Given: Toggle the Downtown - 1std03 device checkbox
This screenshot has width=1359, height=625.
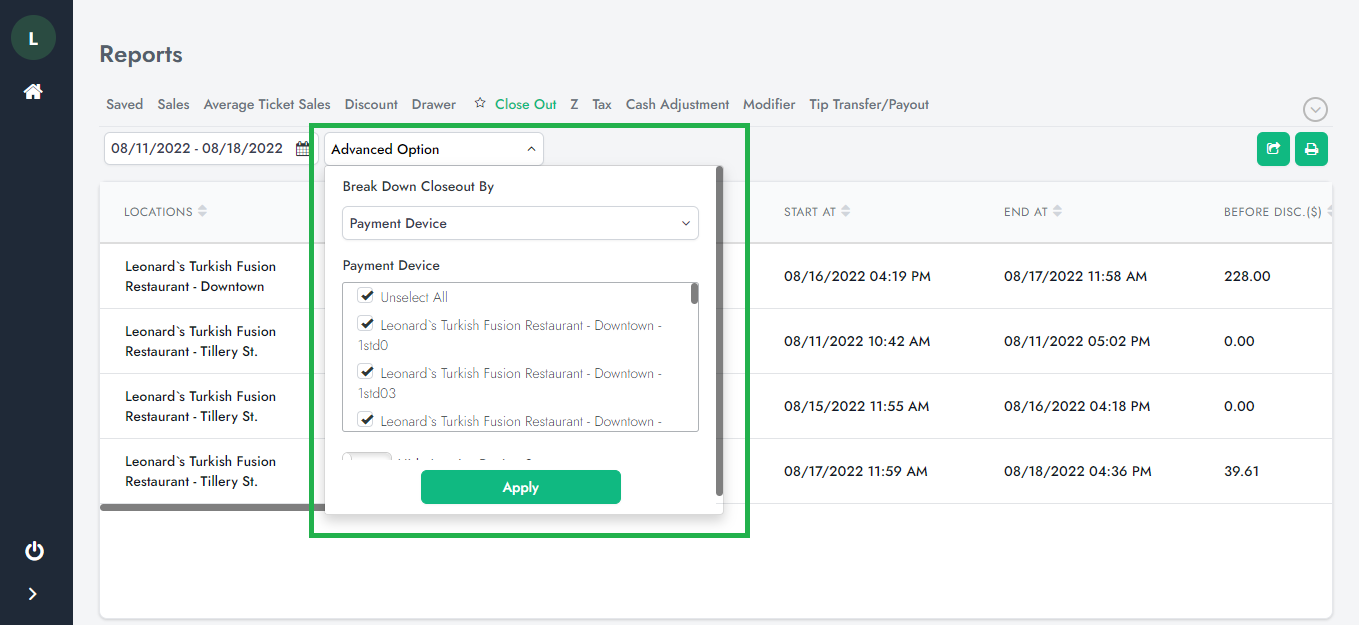Looking at the screenshot, I should [x=366, y=373].
